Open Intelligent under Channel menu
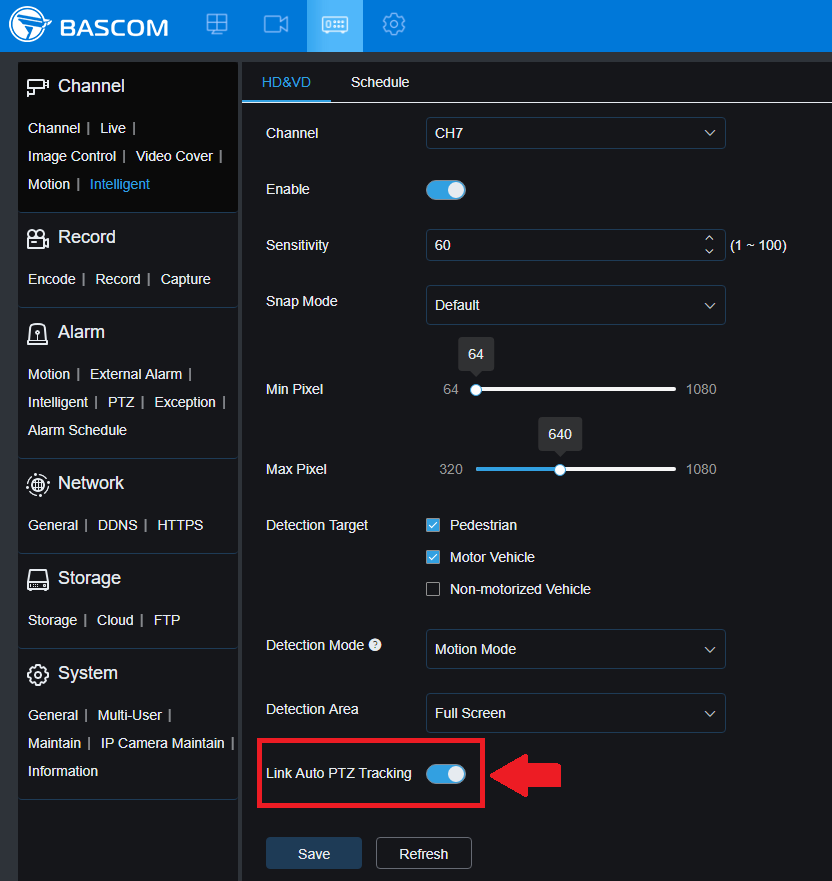832x881 pixels. pos(120,184)
